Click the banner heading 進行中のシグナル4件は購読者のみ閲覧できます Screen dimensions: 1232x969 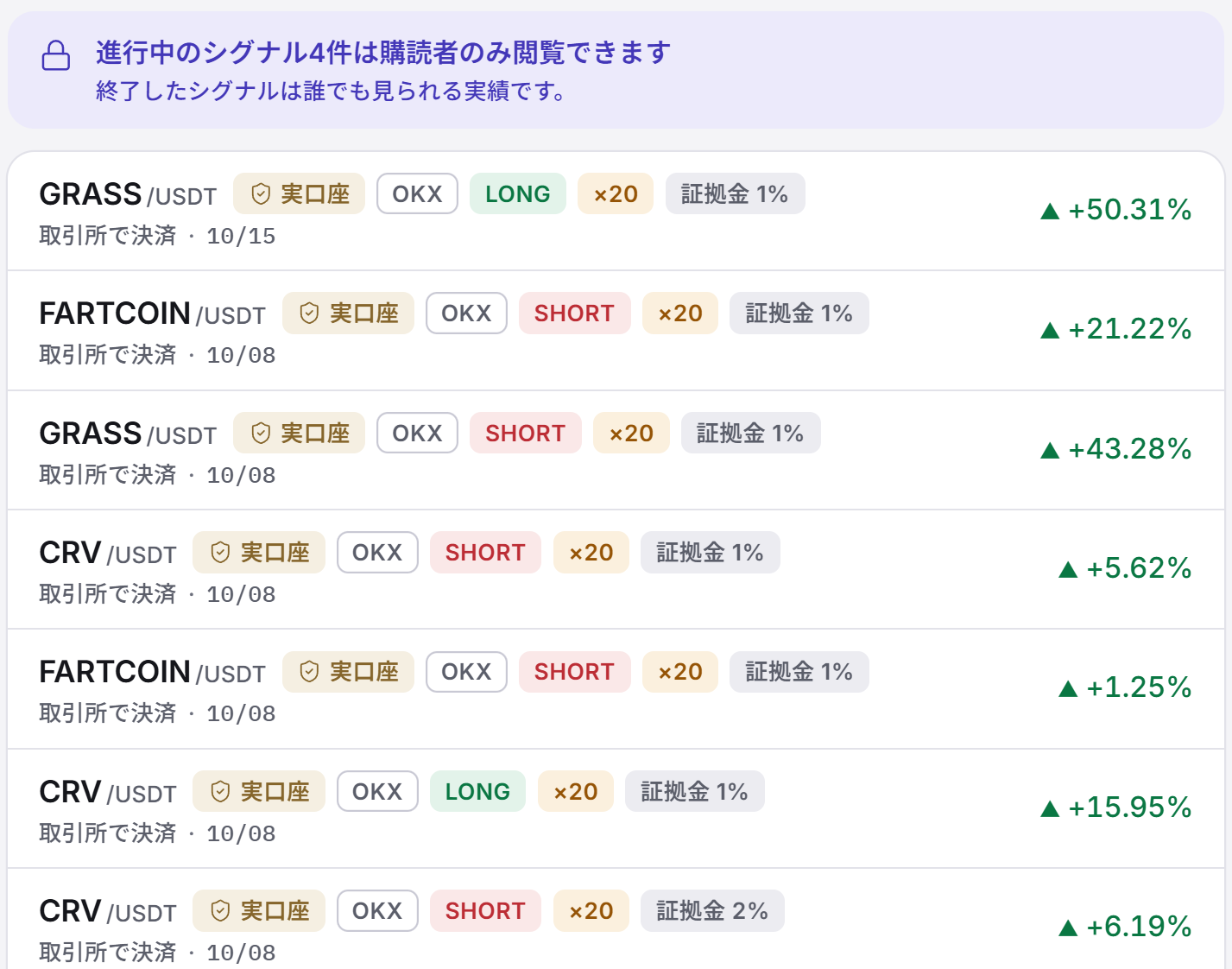383,52
